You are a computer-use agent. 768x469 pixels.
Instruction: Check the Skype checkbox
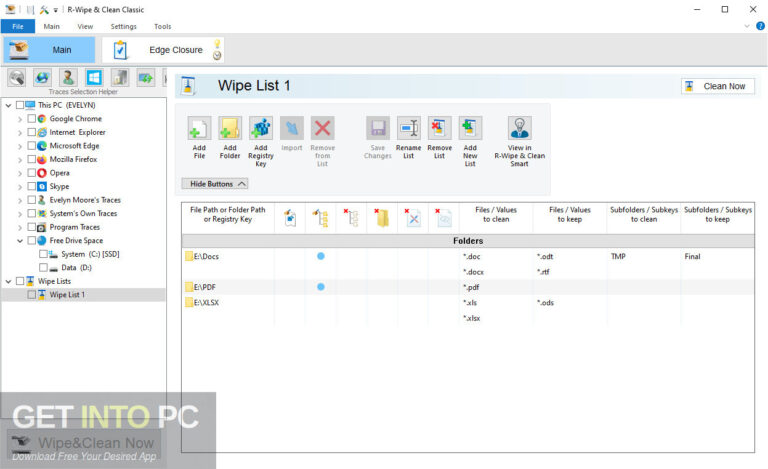tap(31, 187)
